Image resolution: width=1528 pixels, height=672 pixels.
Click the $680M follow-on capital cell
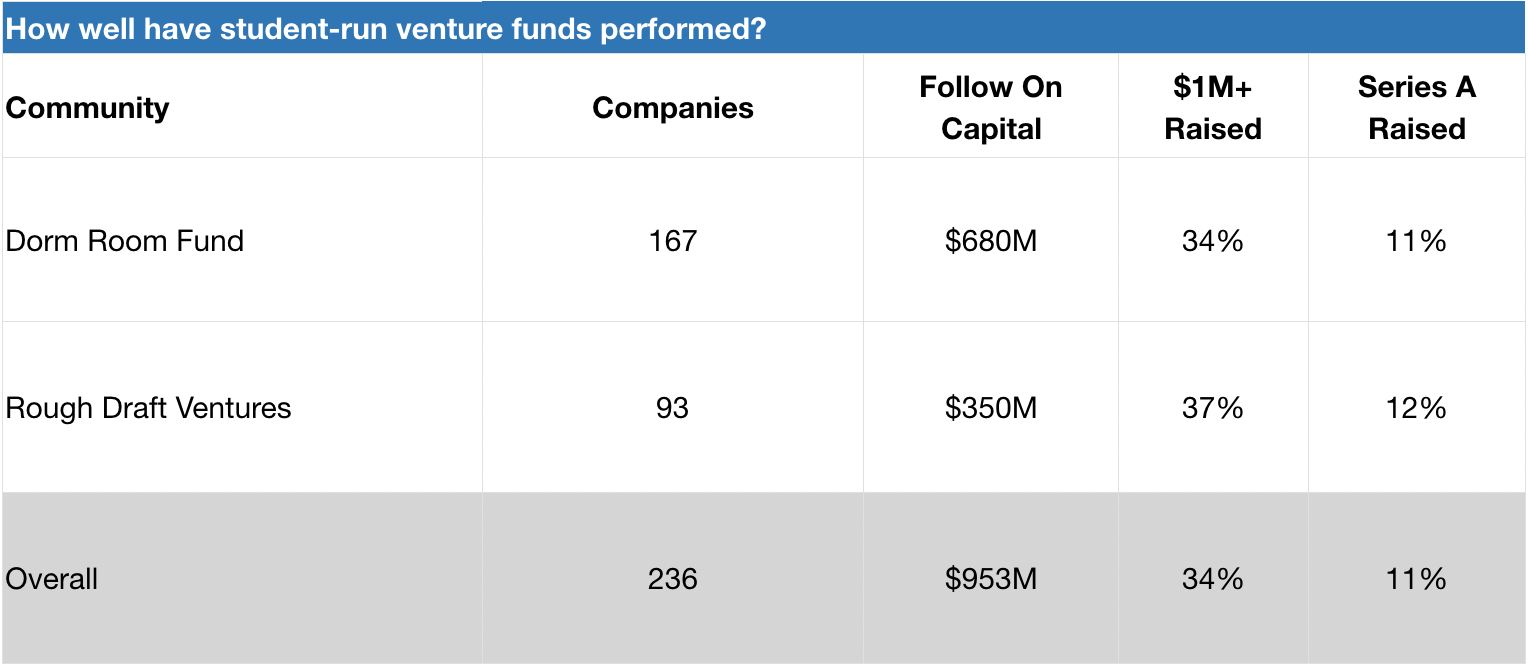click(x=990, y=241)
